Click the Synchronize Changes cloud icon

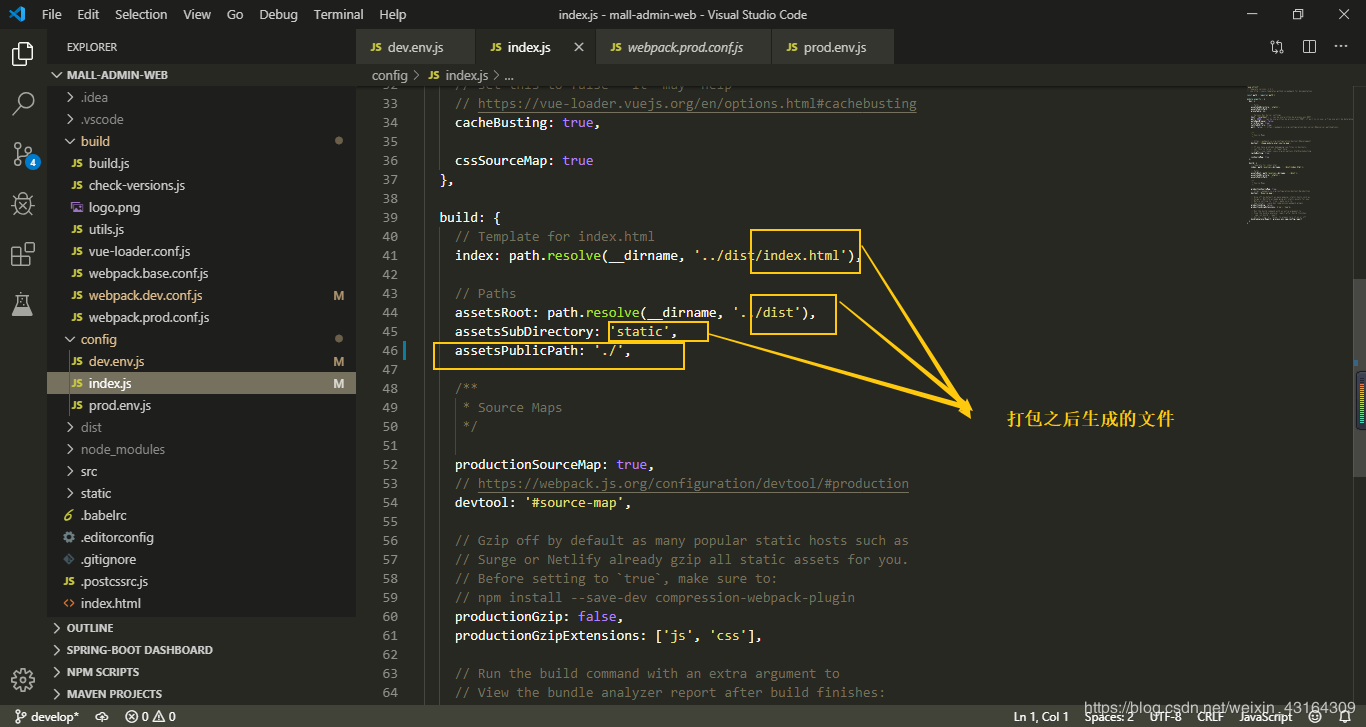click(102, 716)
